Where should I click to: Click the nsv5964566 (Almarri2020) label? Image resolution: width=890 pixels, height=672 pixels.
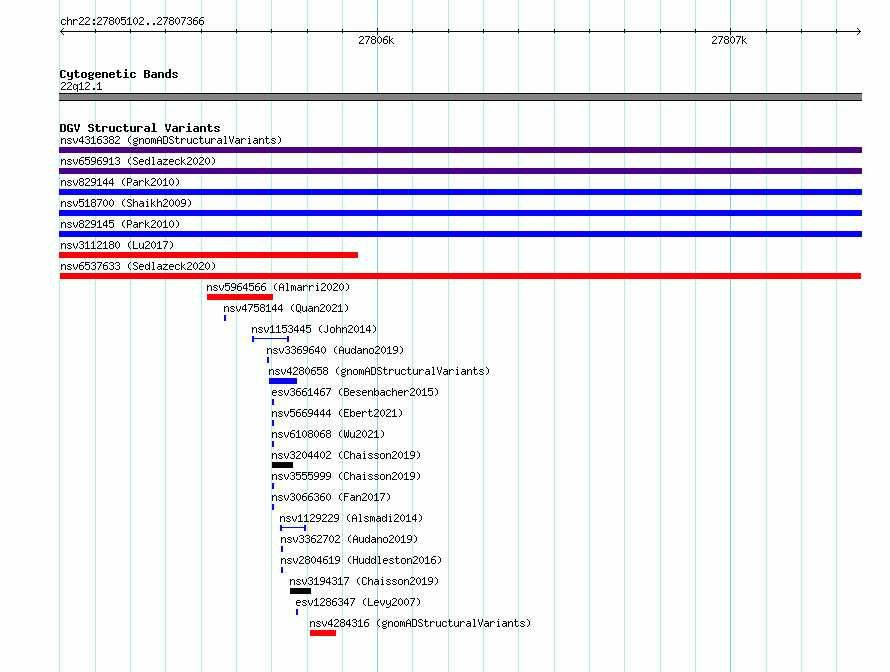click(278, 287)
